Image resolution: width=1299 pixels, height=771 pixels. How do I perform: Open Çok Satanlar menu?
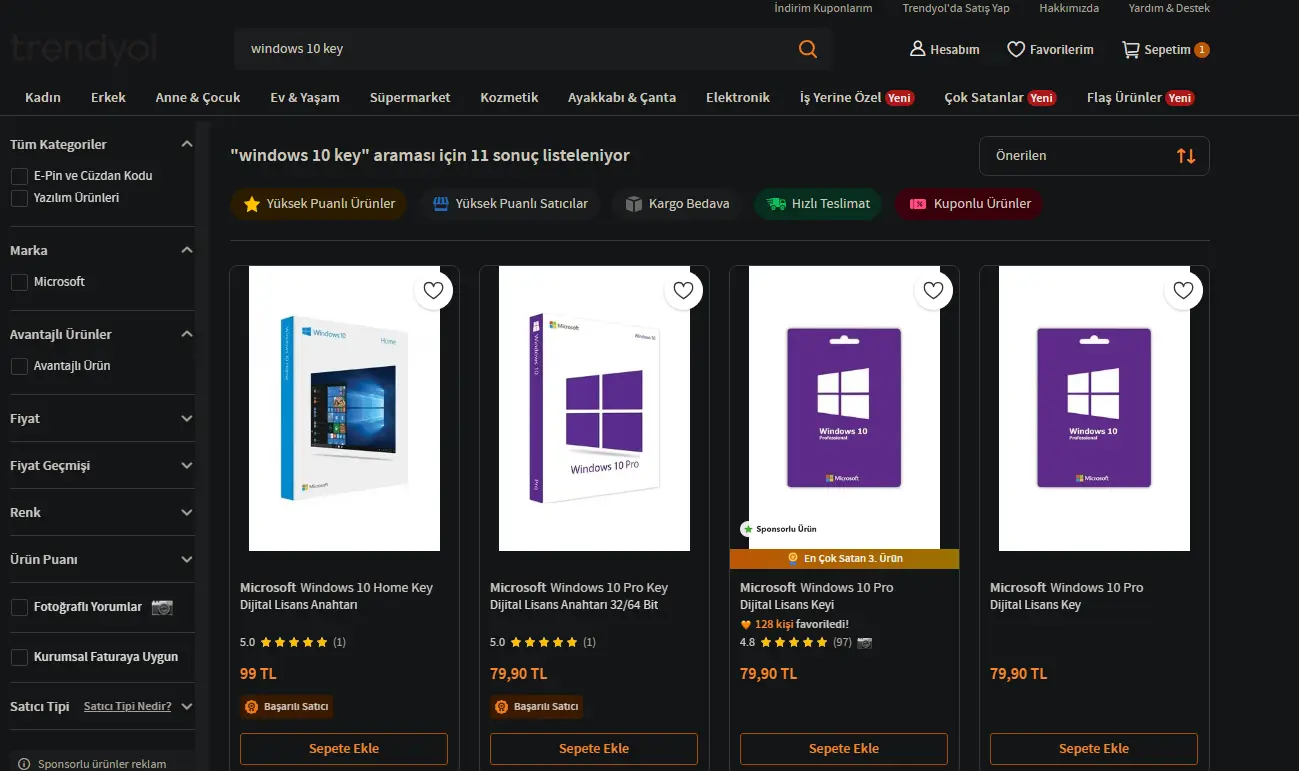click(1000, 97)
